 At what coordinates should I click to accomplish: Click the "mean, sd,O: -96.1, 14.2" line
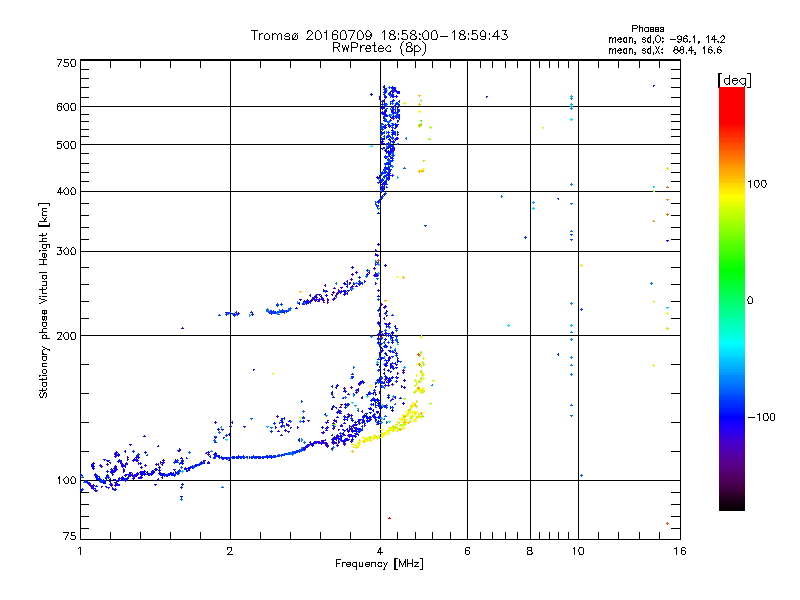pyautogui.click(x=666, y=39)
